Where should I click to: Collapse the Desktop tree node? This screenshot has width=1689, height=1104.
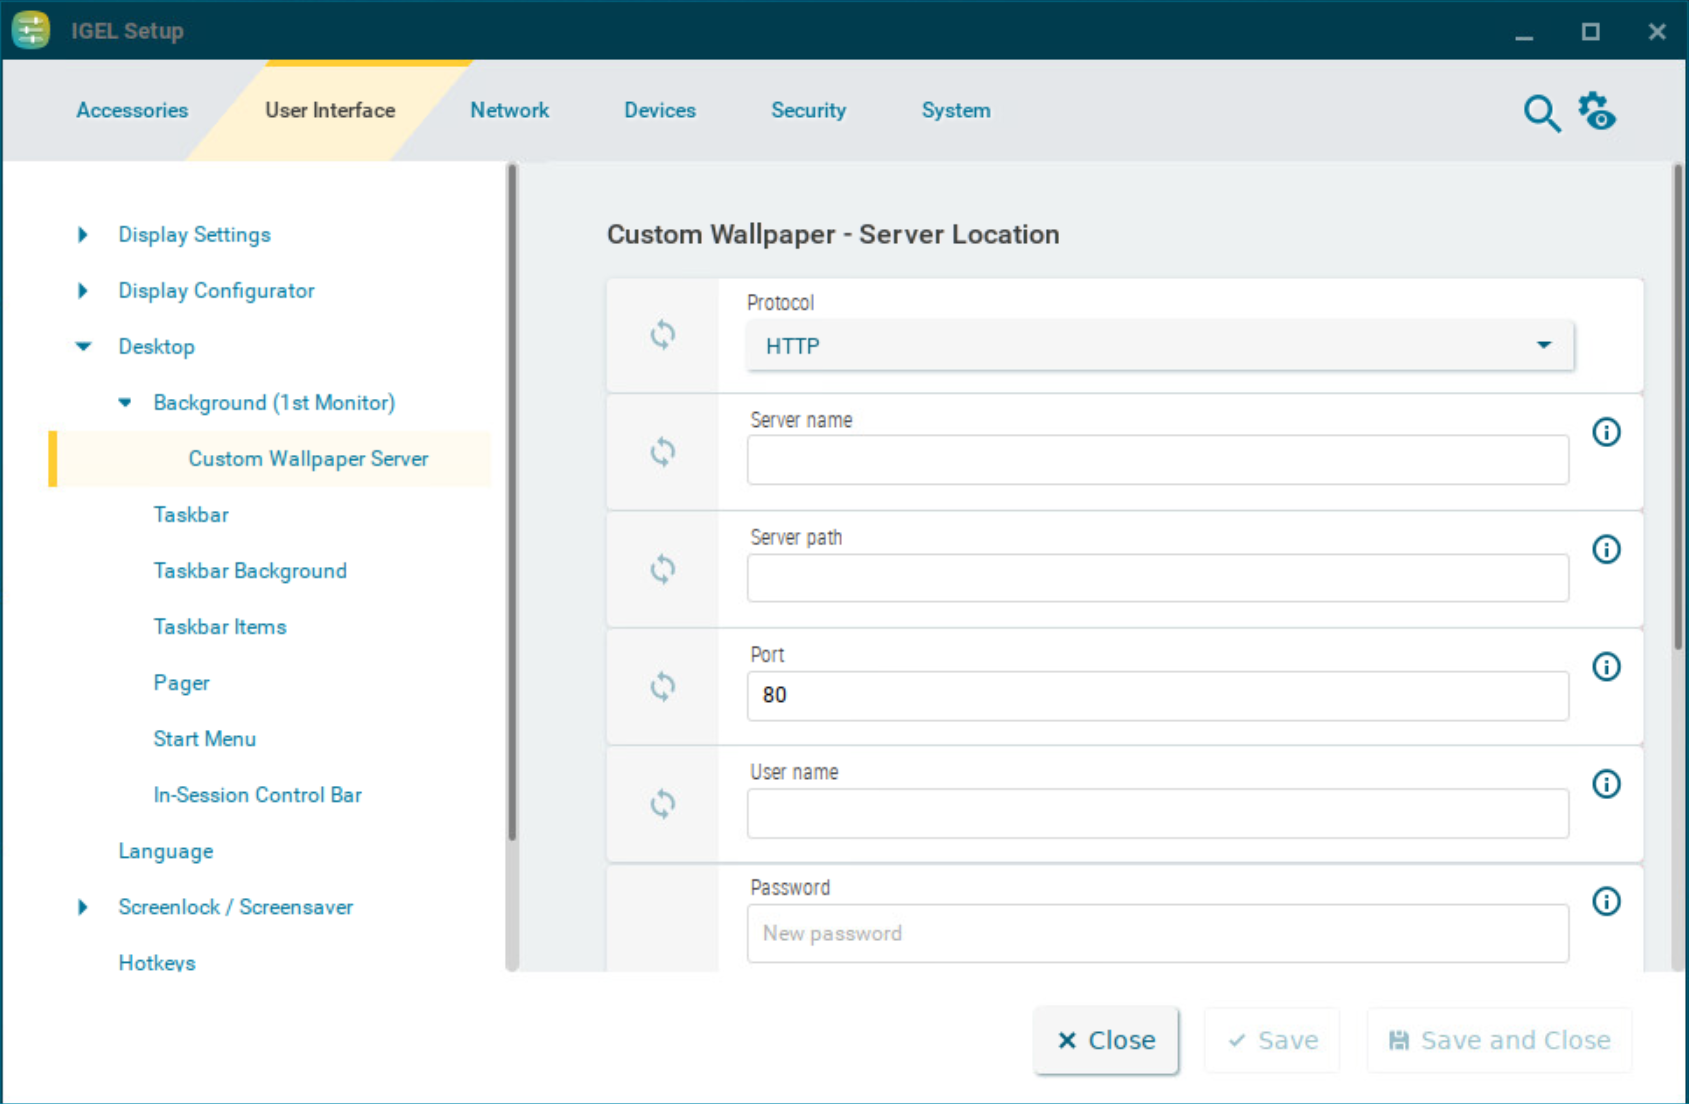point(84,347)
